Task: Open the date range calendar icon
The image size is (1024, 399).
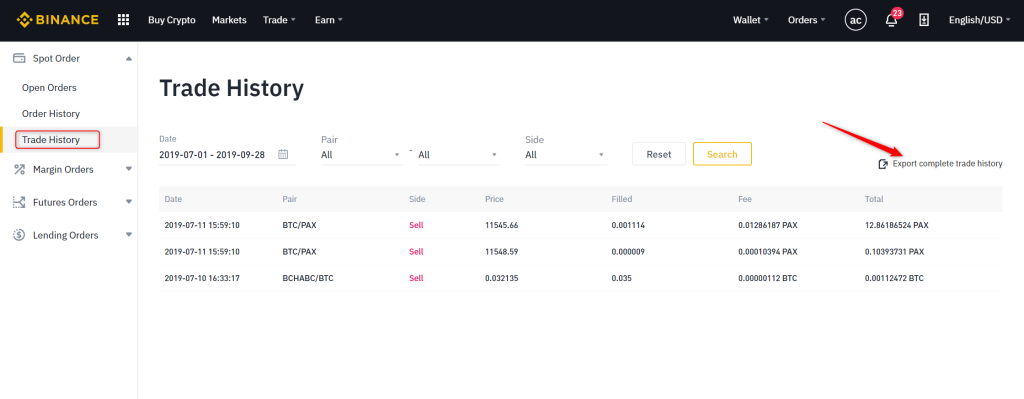Action: pos(283,154)
